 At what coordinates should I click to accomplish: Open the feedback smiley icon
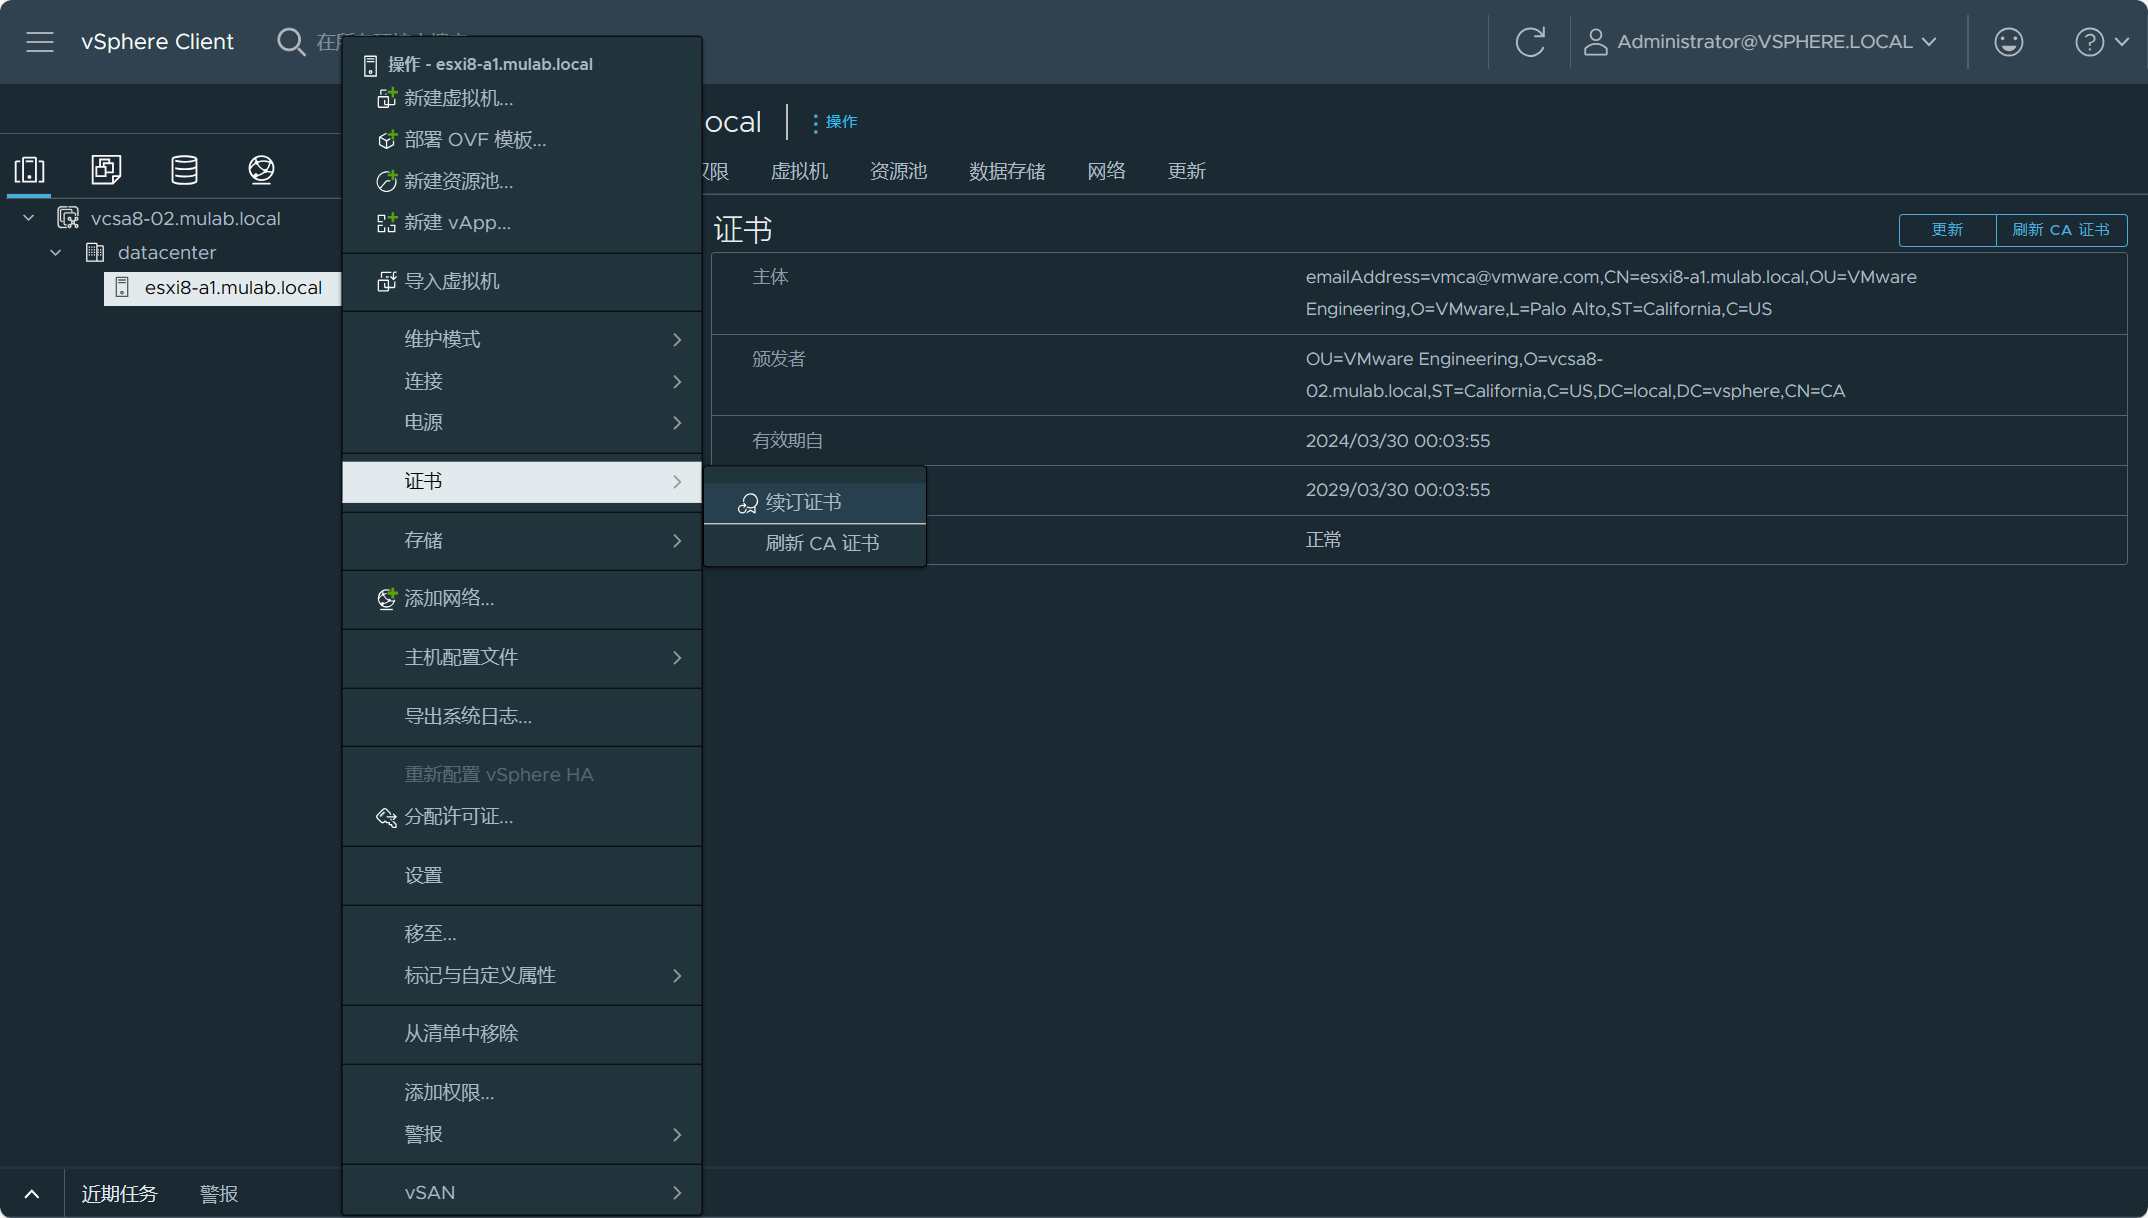click(2008, 42)
